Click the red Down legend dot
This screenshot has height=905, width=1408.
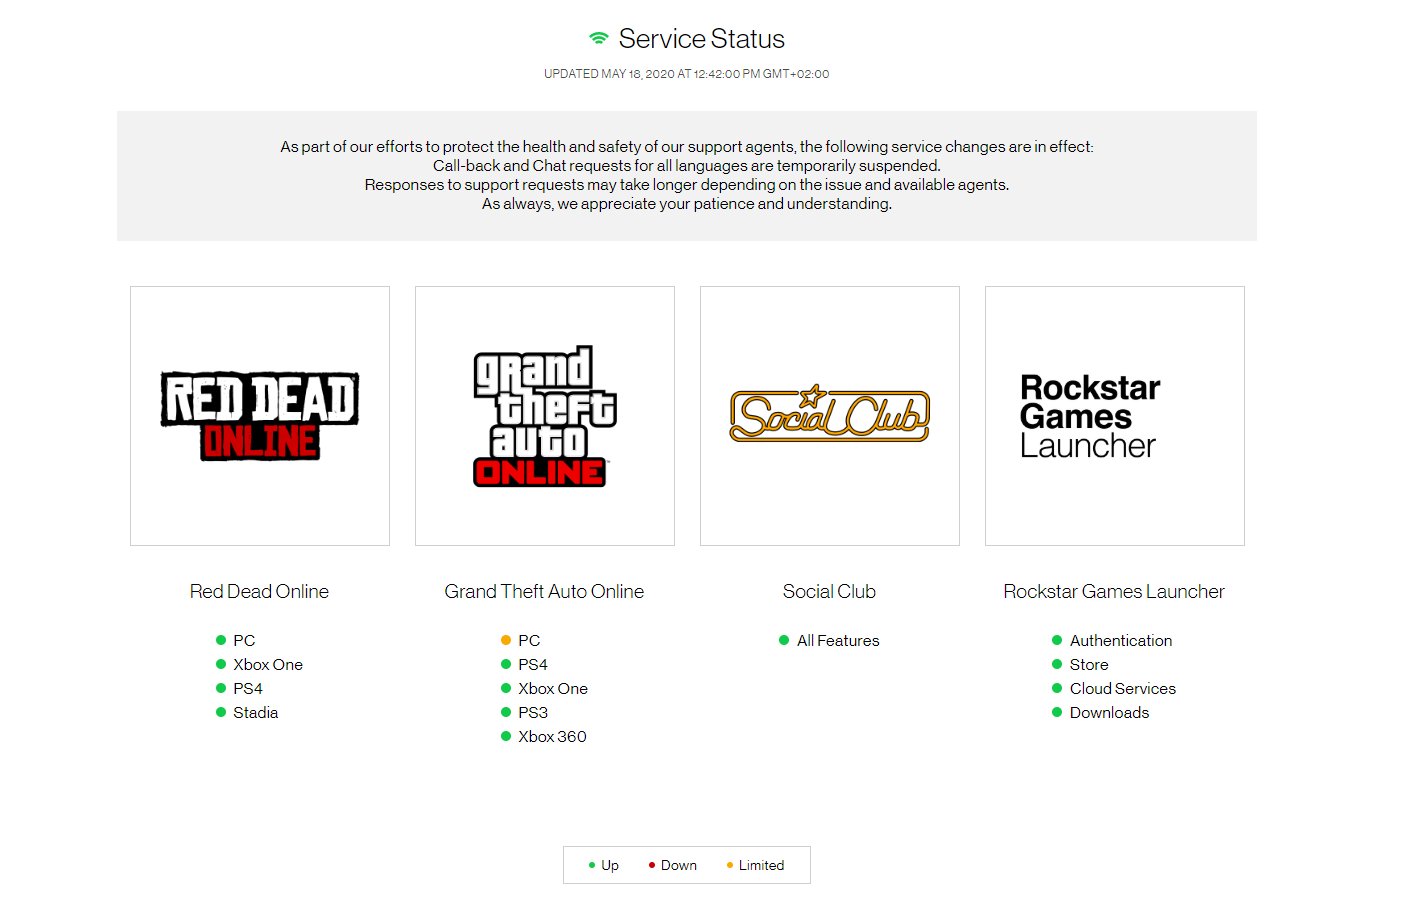(x=652, y=865)
